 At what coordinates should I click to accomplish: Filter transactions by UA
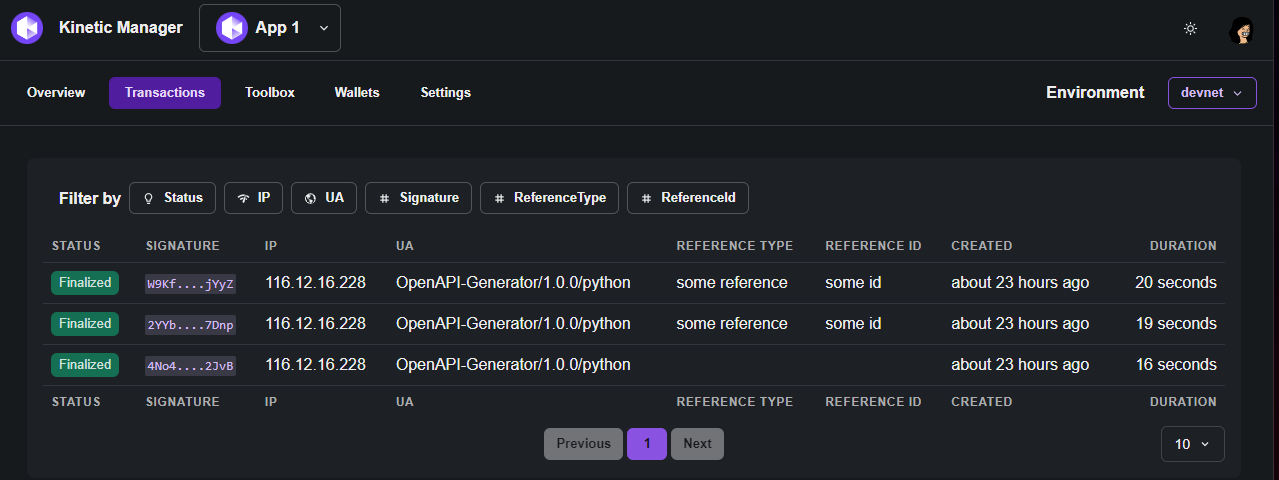324,198
